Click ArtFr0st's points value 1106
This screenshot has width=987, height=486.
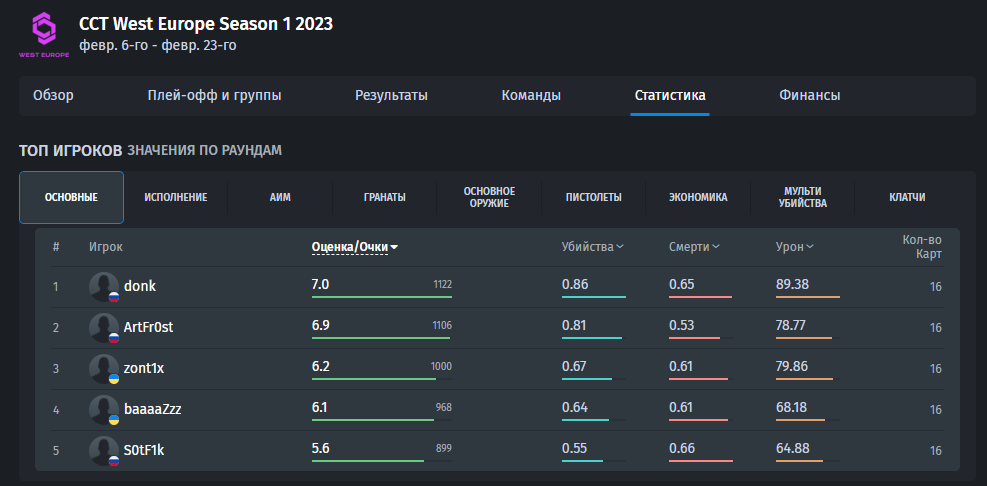(x=443, y=325)
